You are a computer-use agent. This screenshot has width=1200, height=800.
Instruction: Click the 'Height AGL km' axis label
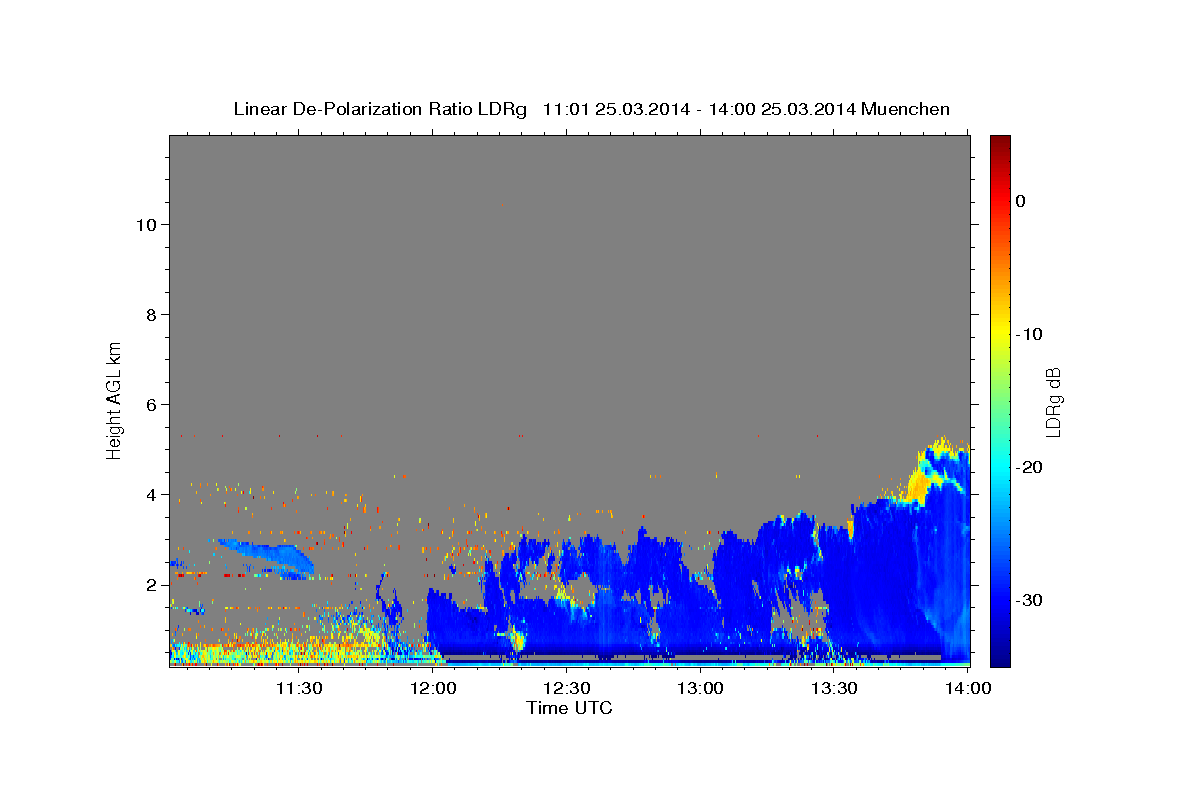pos(115,400)
